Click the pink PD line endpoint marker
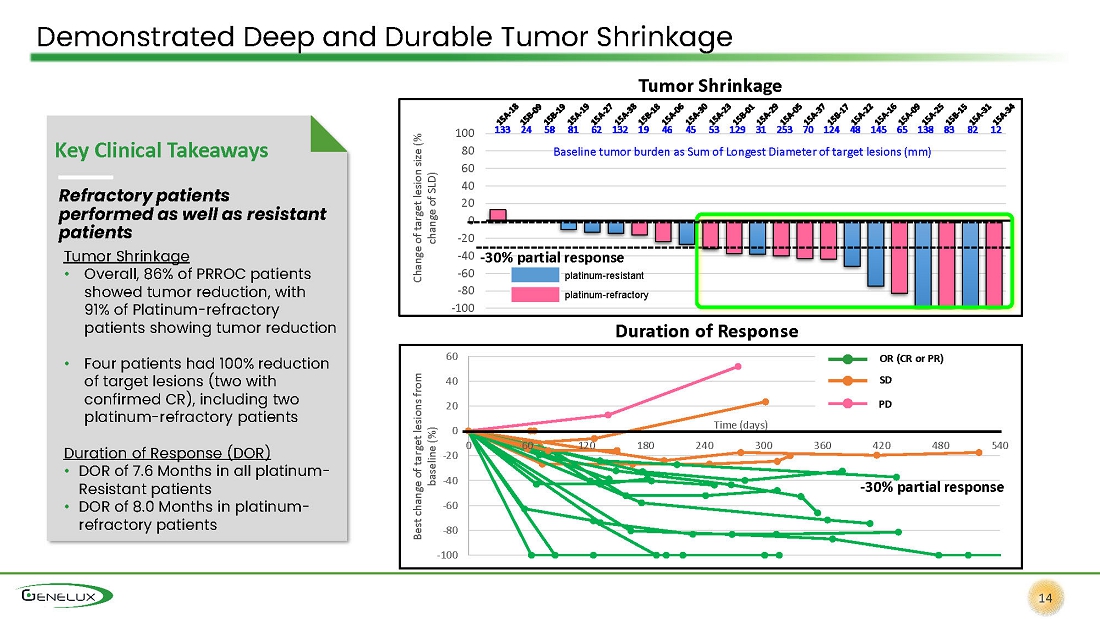The width and height of the screenshot is (1100, 619). [737, 366]
